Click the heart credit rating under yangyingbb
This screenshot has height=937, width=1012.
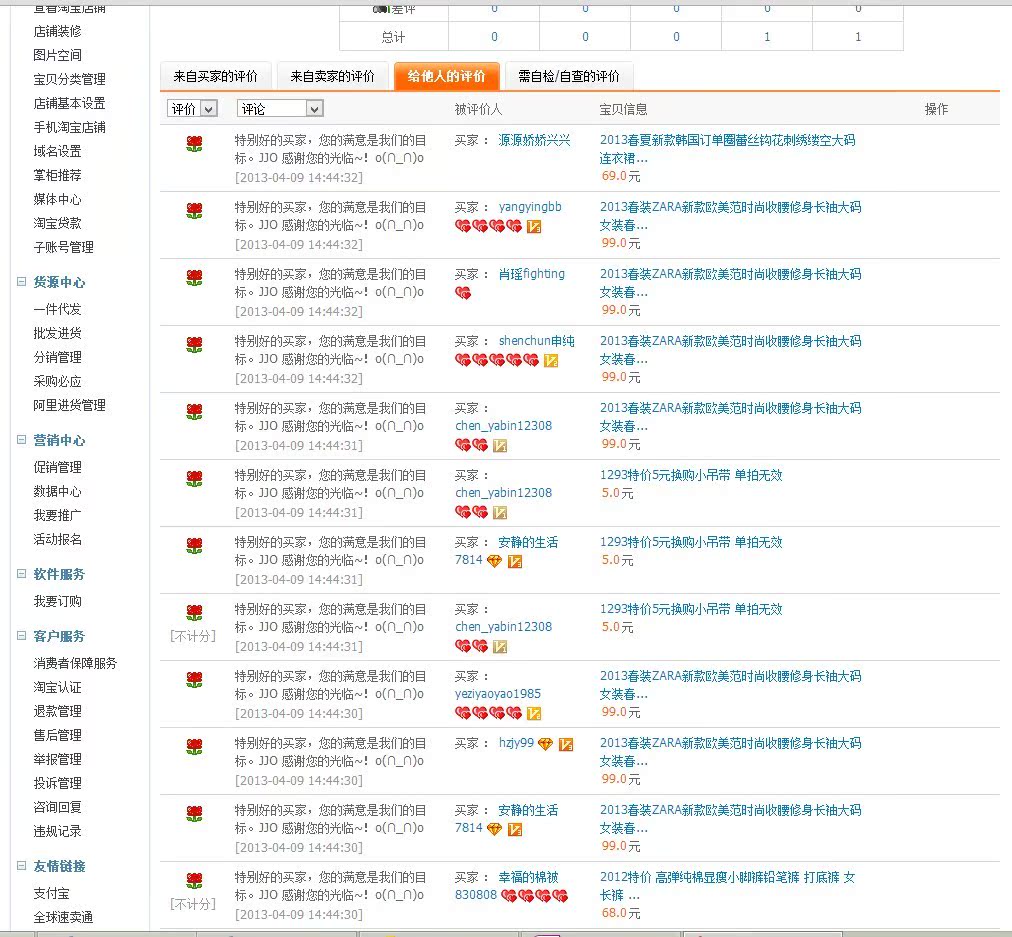point(489,226)
